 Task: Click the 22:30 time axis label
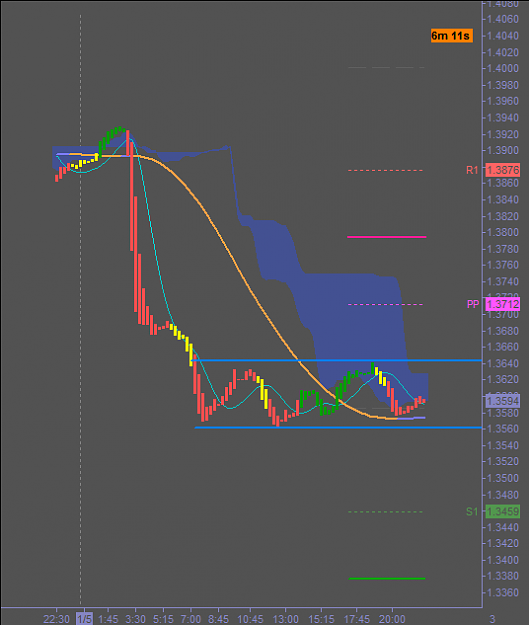coord(56,619)
